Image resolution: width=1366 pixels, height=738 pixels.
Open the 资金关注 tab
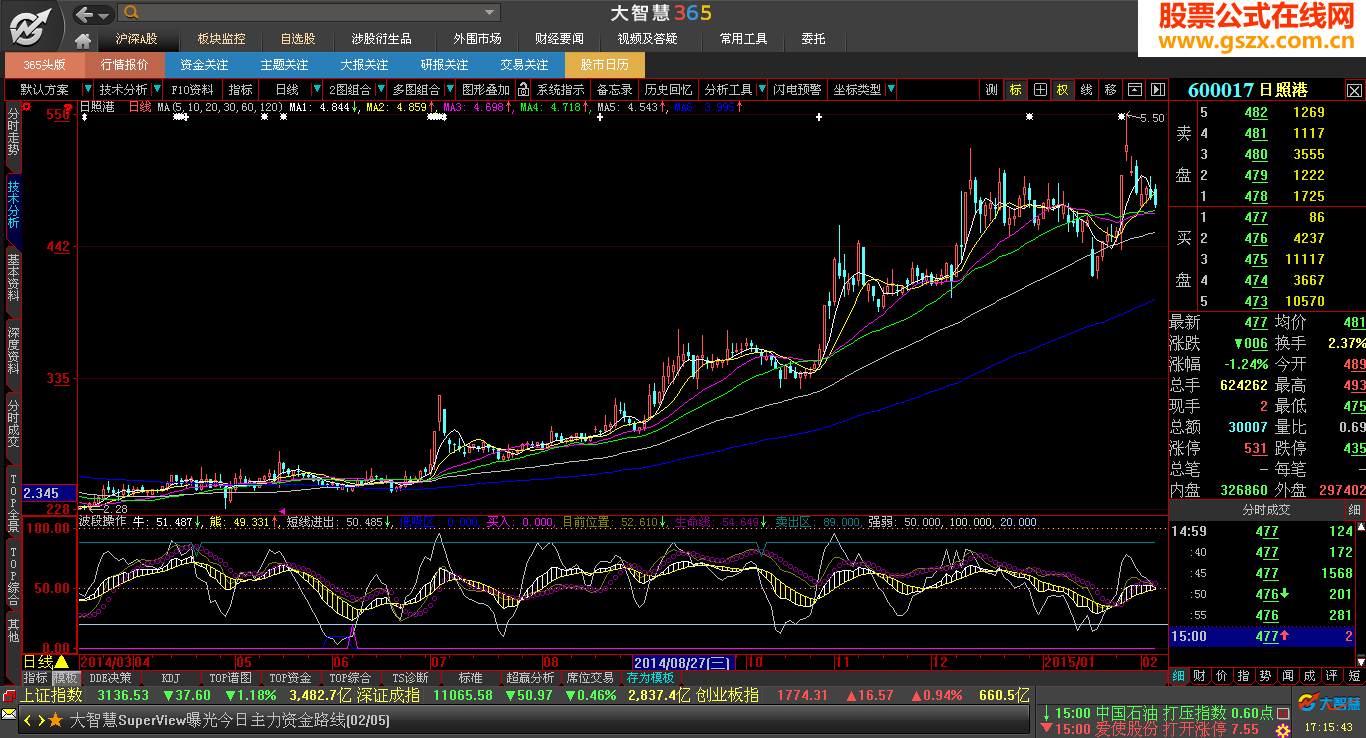pos(204,64)
